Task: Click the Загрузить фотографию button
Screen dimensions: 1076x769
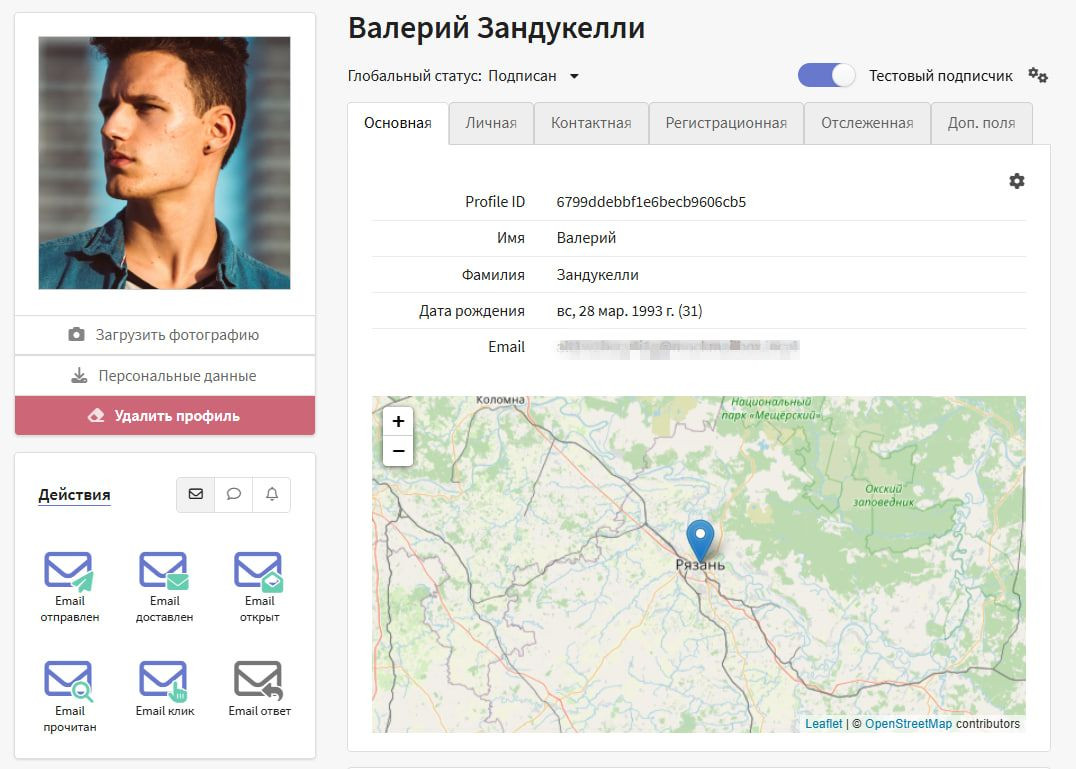Action: point(165,335)
